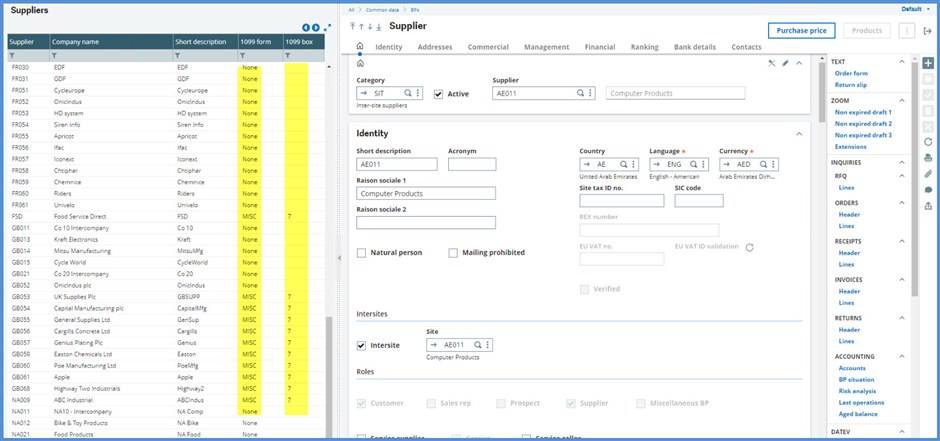Click the Raison sociale 1 input field

[426, 194]
